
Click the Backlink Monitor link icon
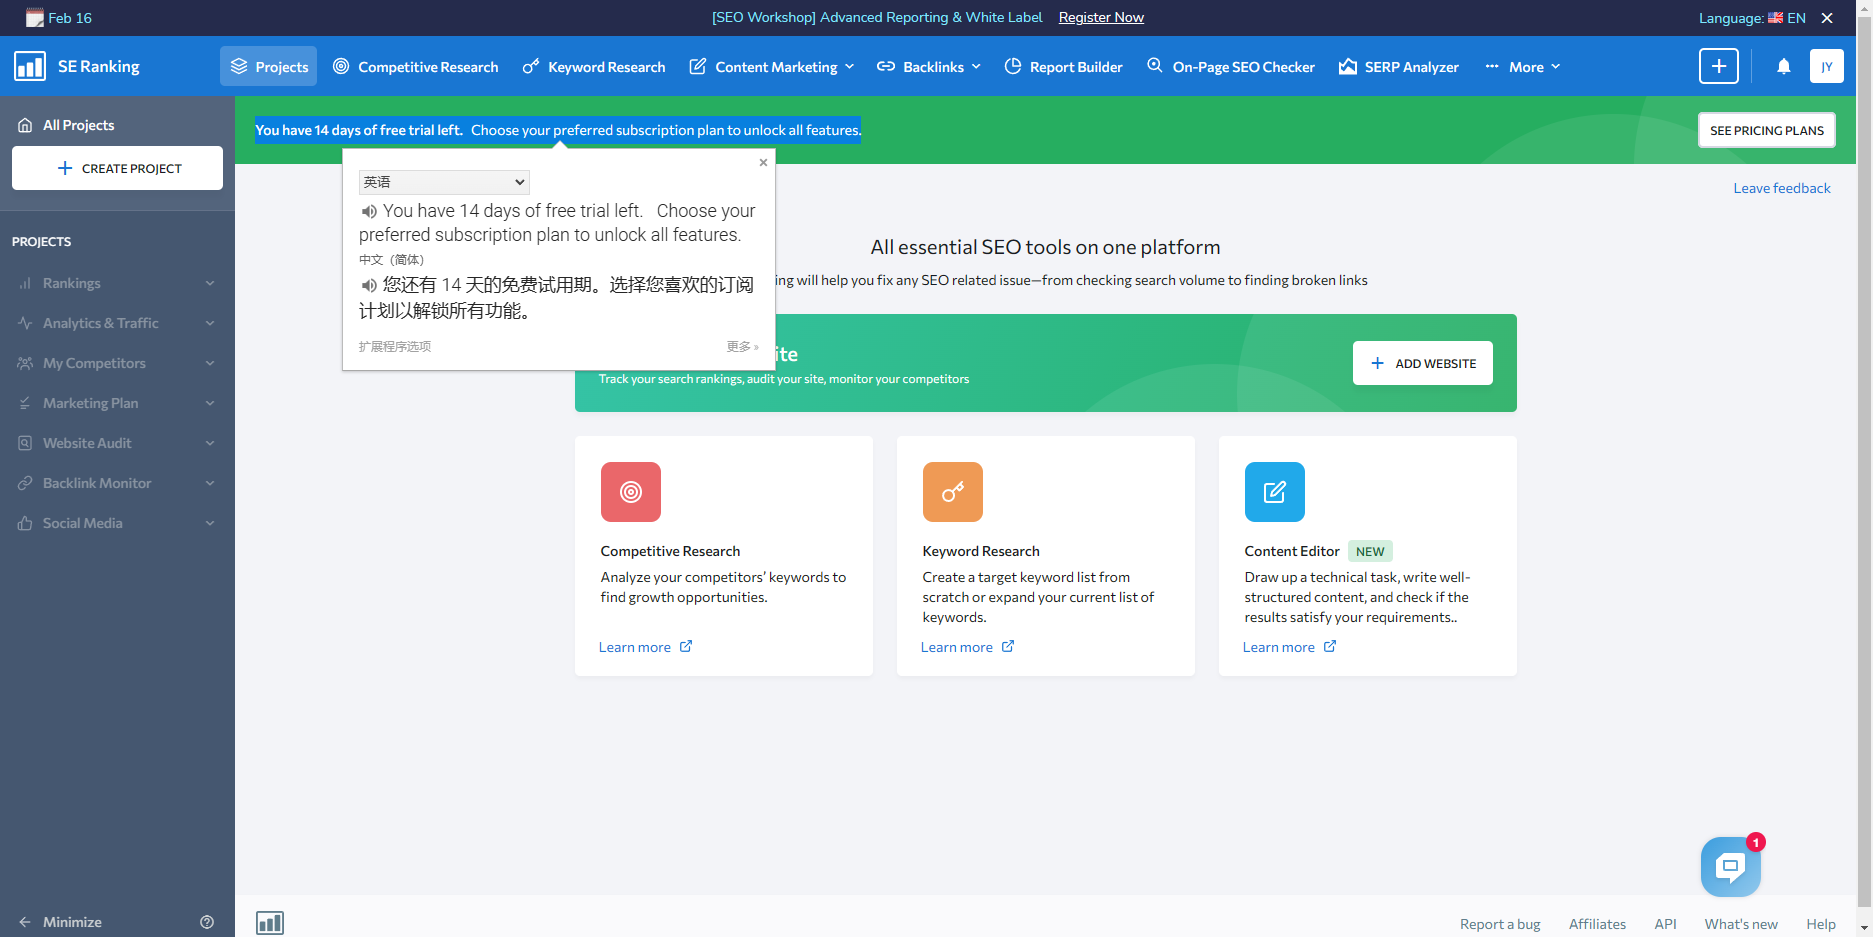pos(25,483)
